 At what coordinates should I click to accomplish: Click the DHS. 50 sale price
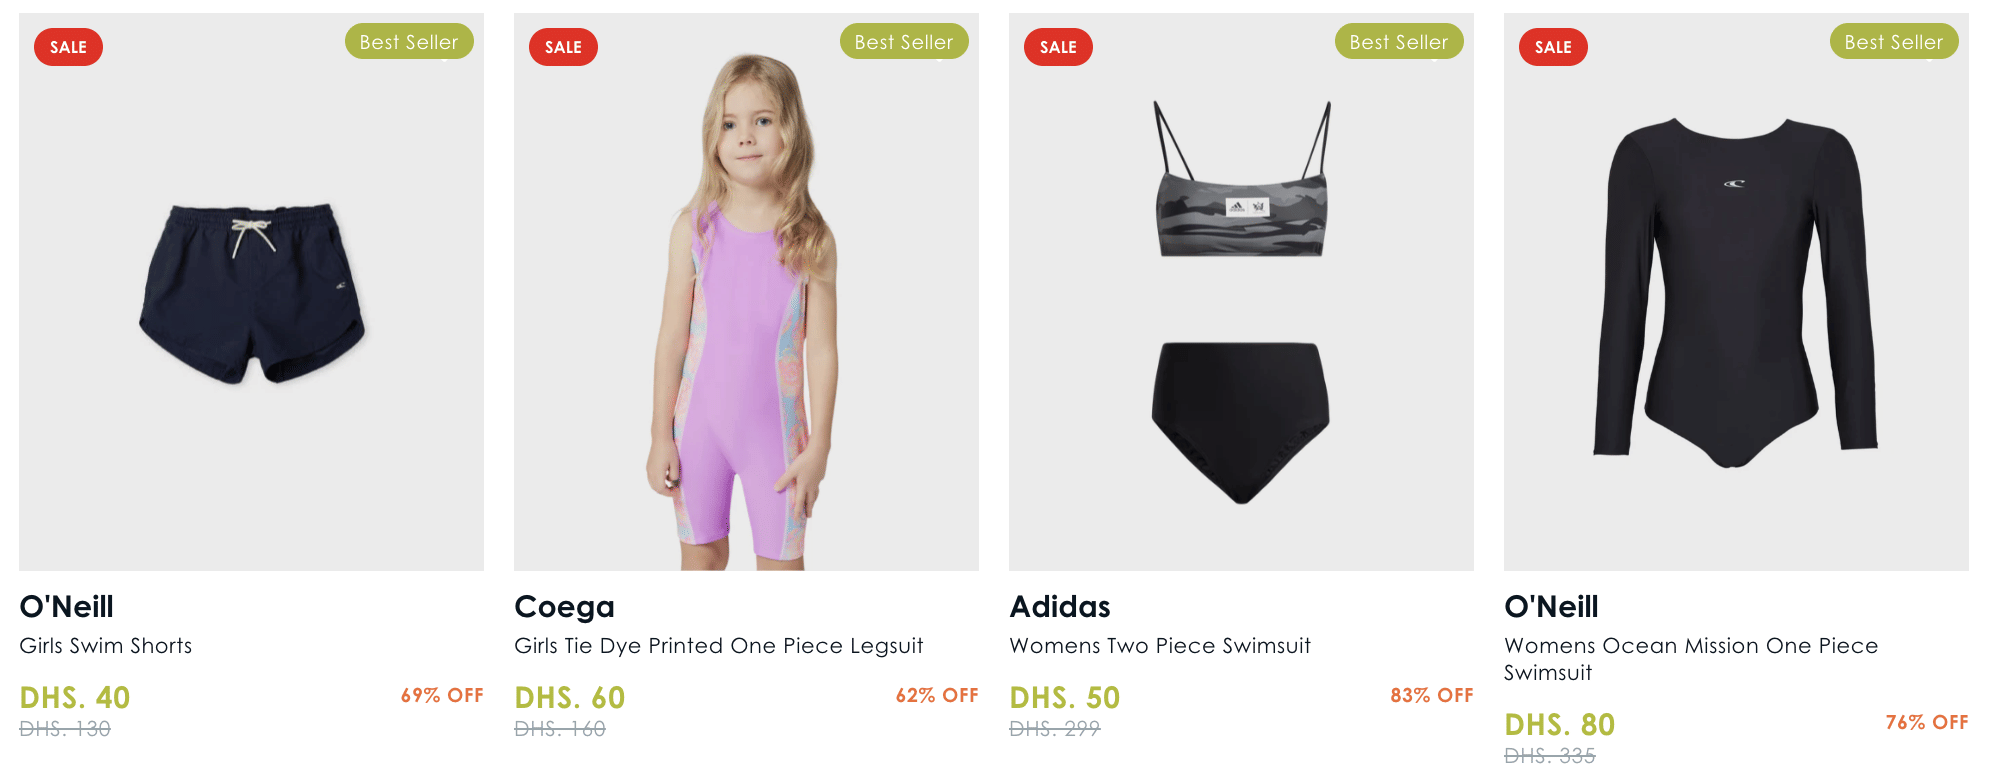(1065, 697)
